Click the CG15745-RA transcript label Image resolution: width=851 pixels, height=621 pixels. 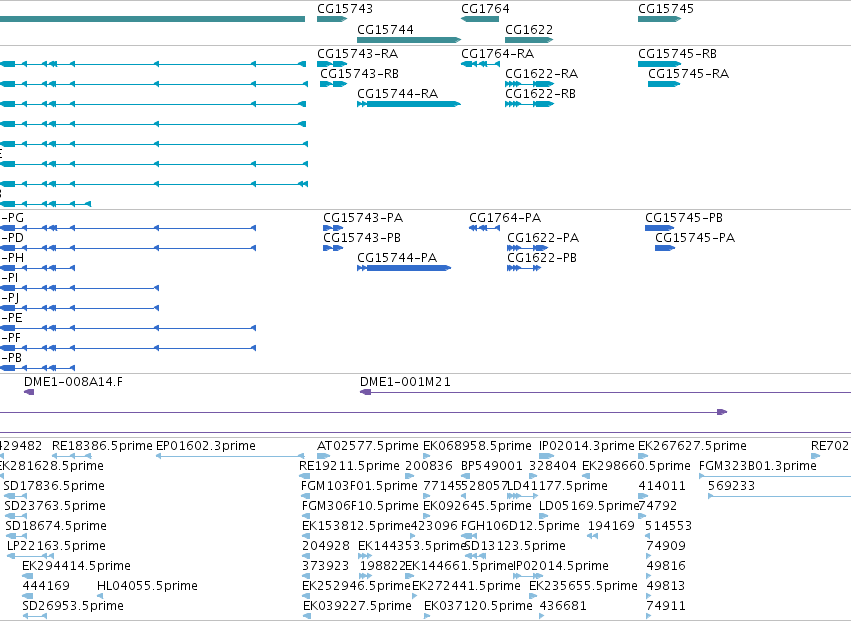click(x=689, y=74)
